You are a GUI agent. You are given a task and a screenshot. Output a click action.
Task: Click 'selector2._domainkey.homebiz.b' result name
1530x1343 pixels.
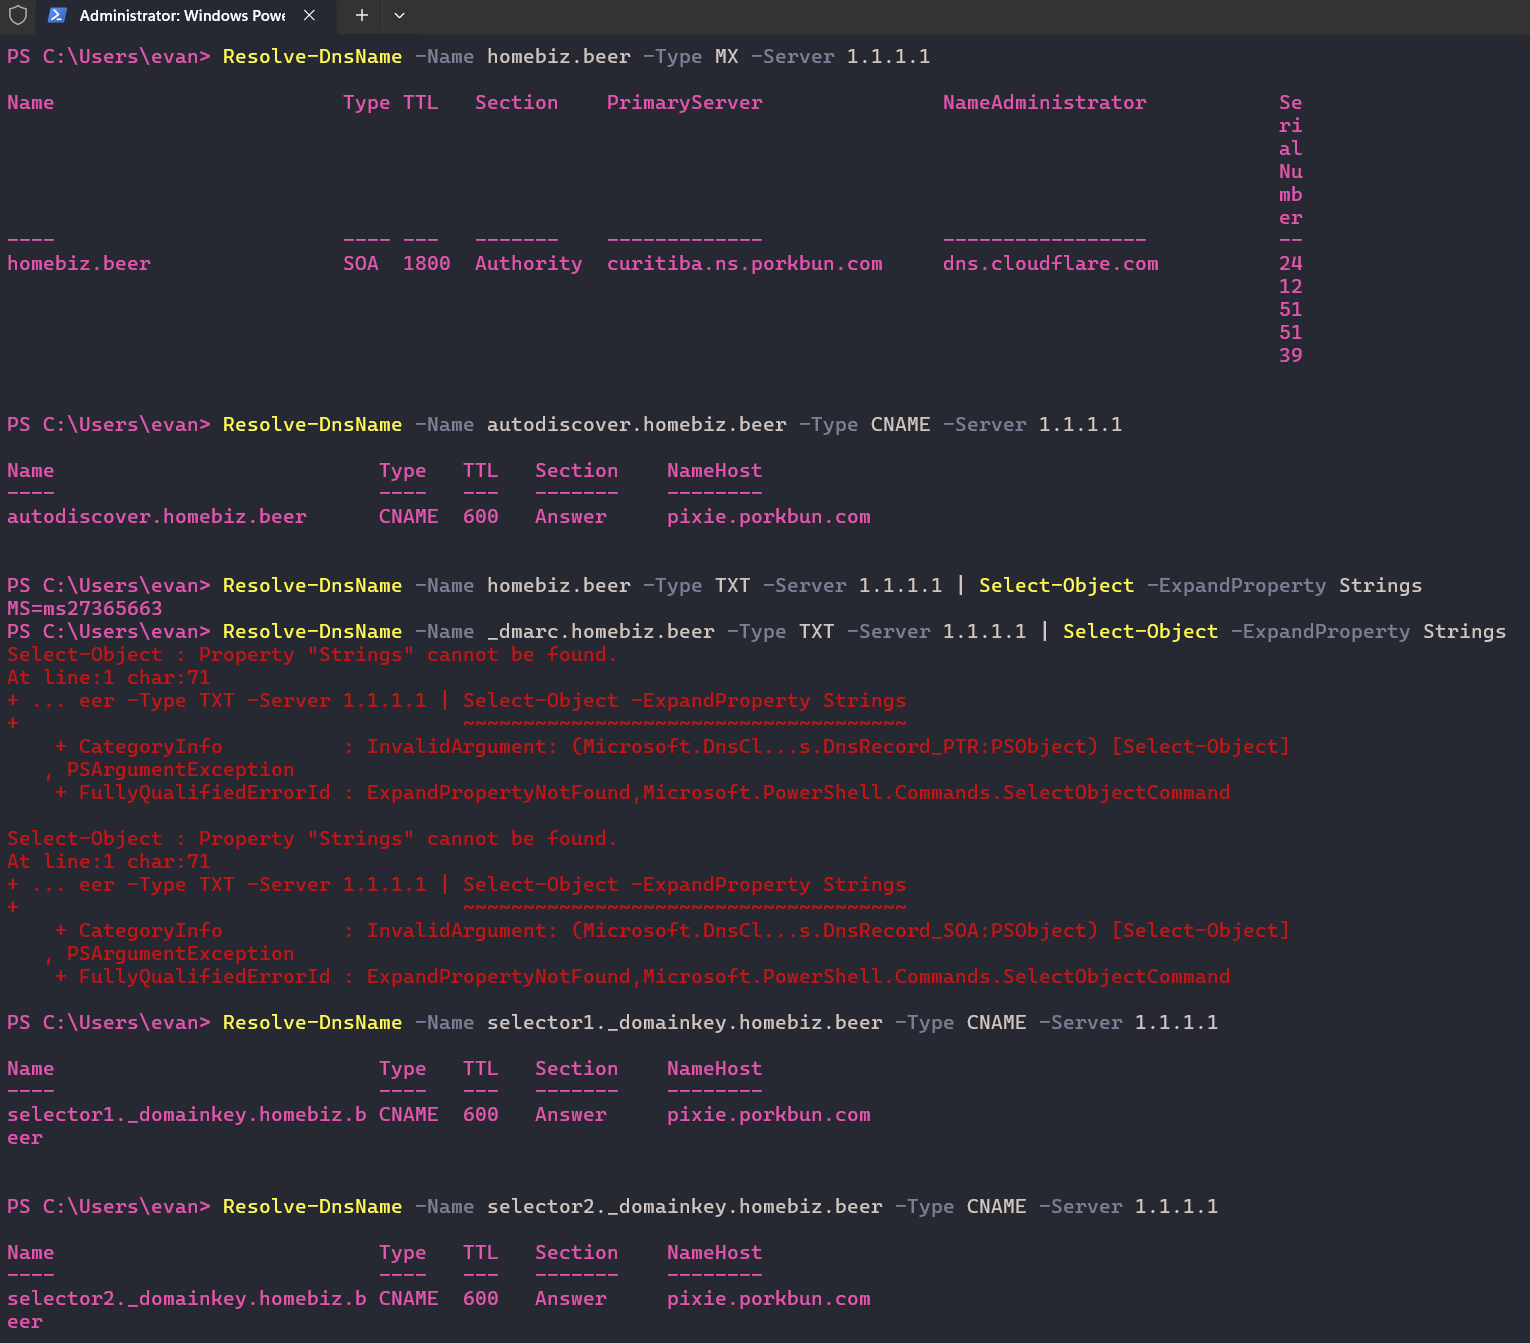point(187,1299)
